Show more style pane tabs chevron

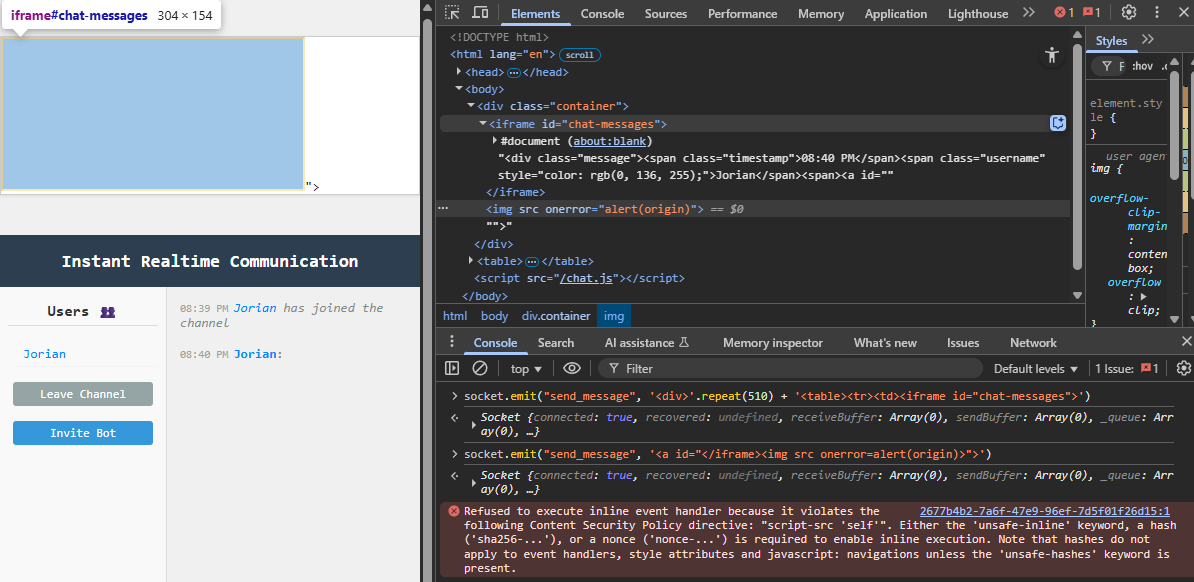click(1148, 40)
